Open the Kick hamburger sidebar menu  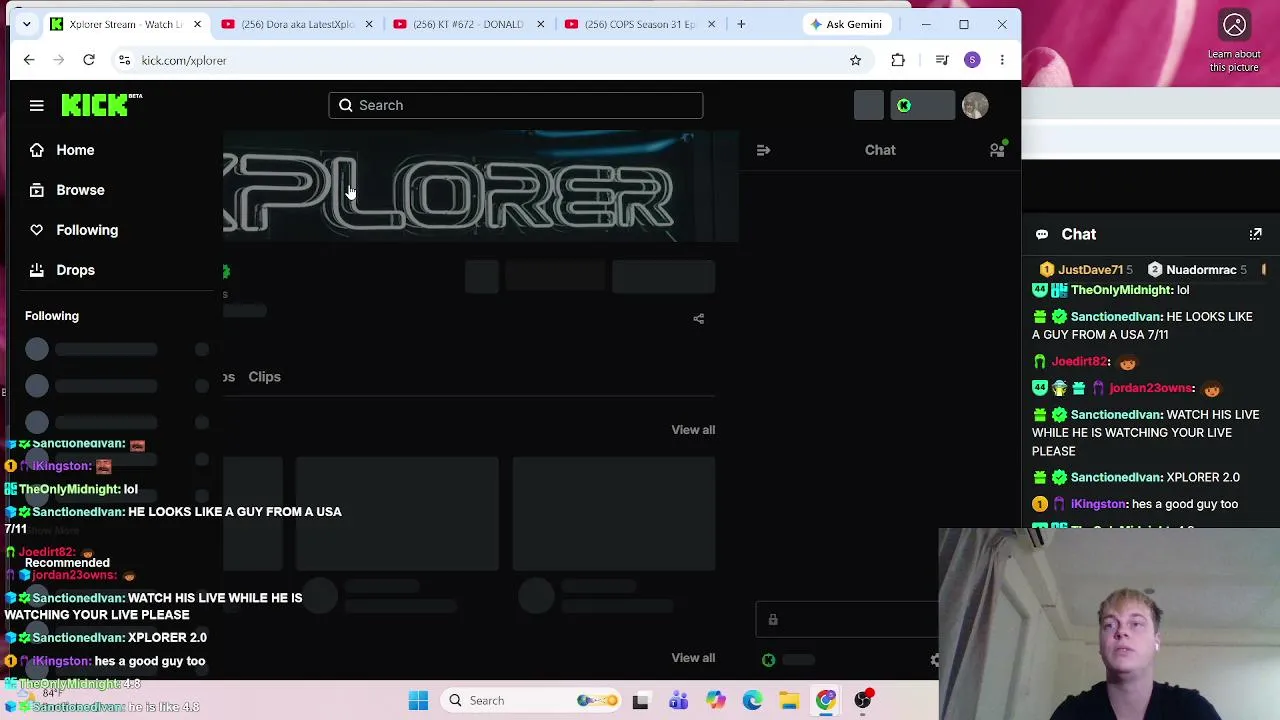click(x=37, y=105)
